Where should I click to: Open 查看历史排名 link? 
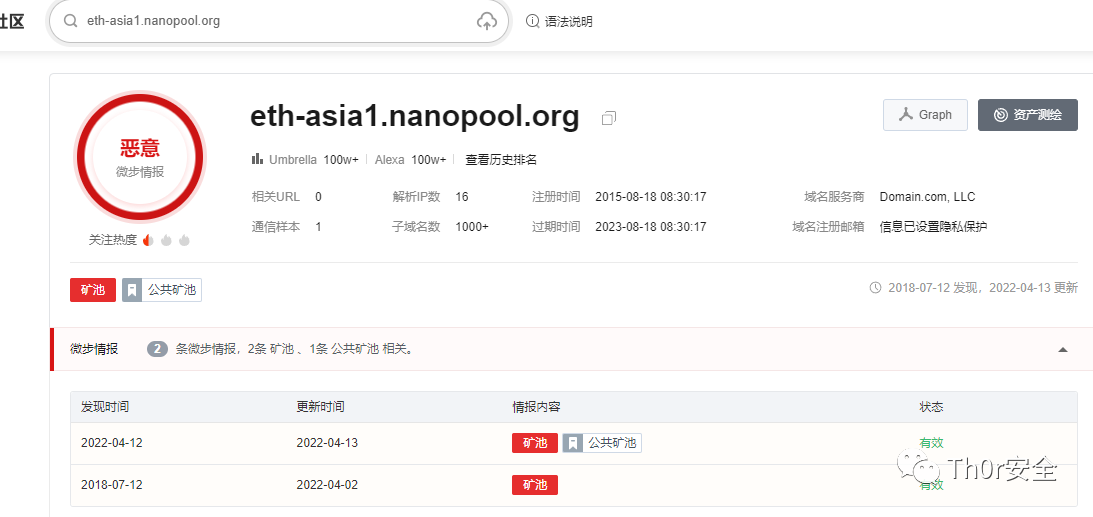(x=501, y=160)
